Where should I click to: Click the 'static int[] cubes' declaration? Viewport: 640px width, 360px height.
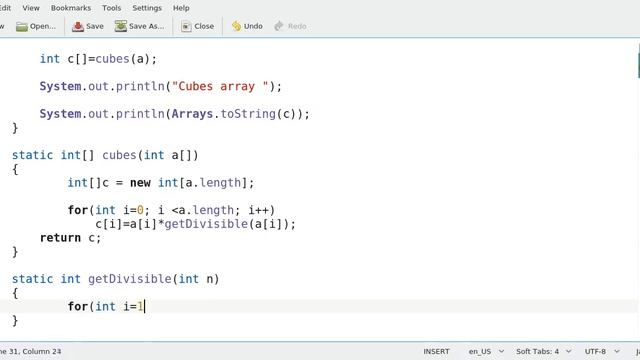(x=105, y=155)
